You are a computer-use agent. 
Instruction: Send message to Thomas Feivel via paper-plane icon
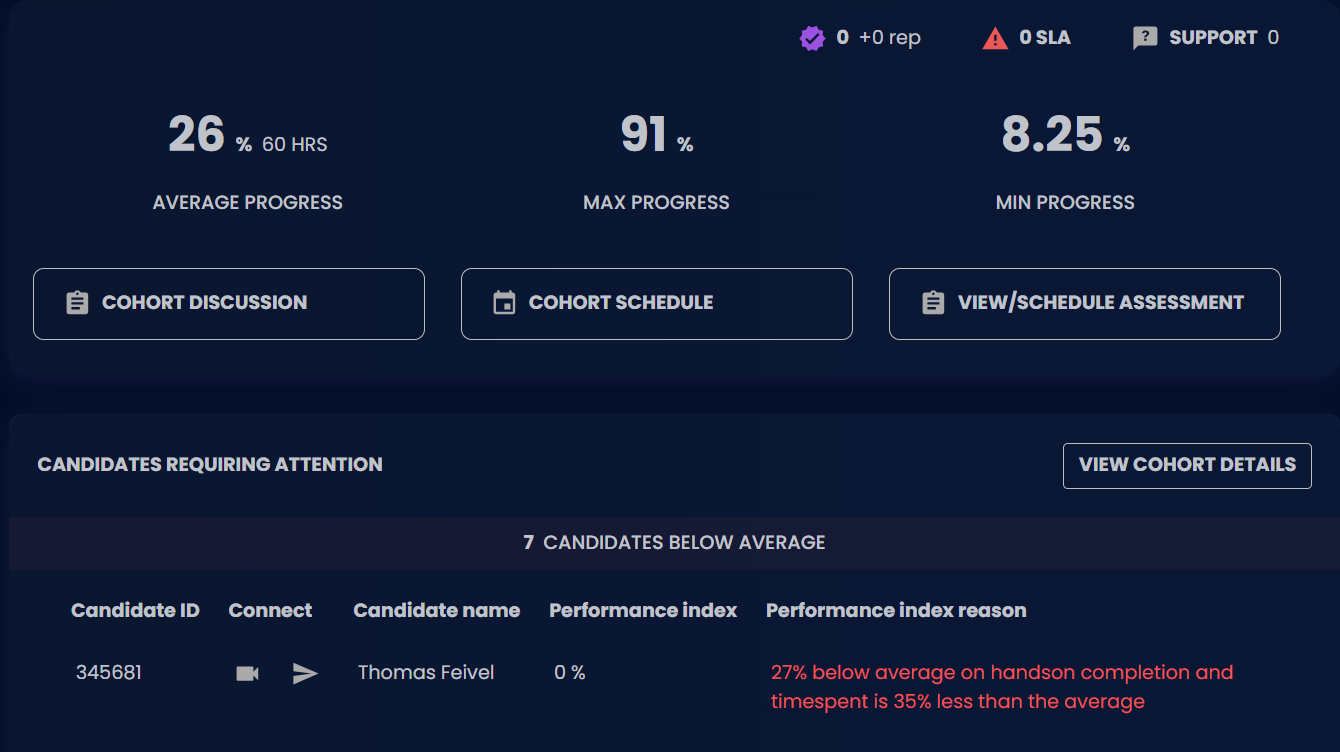(305, 674)
